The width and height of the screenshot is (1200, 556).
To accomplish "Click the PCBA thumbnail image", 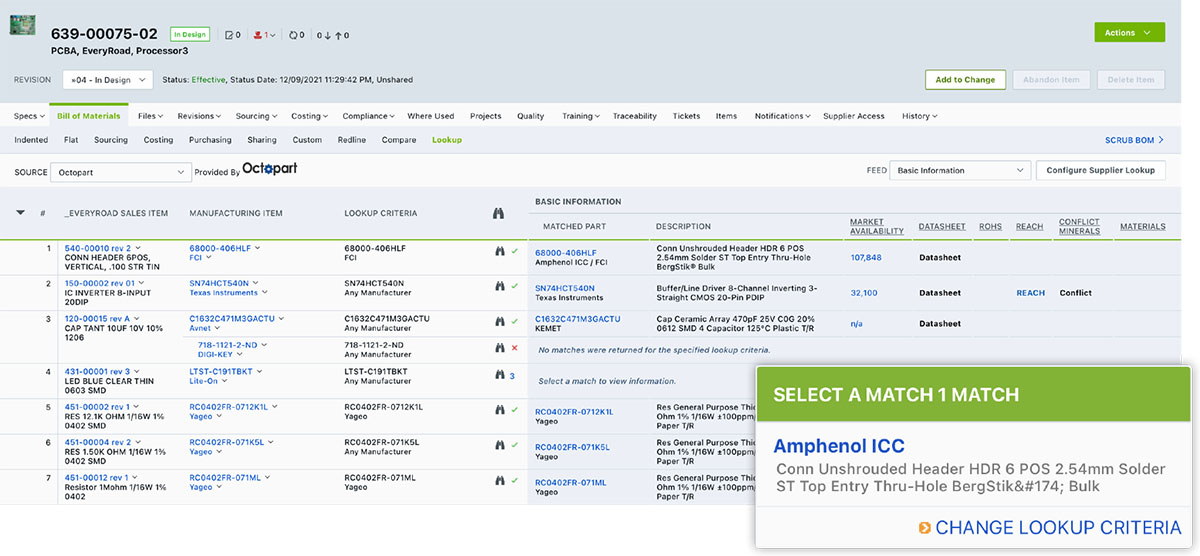I will tap(23, 25).
